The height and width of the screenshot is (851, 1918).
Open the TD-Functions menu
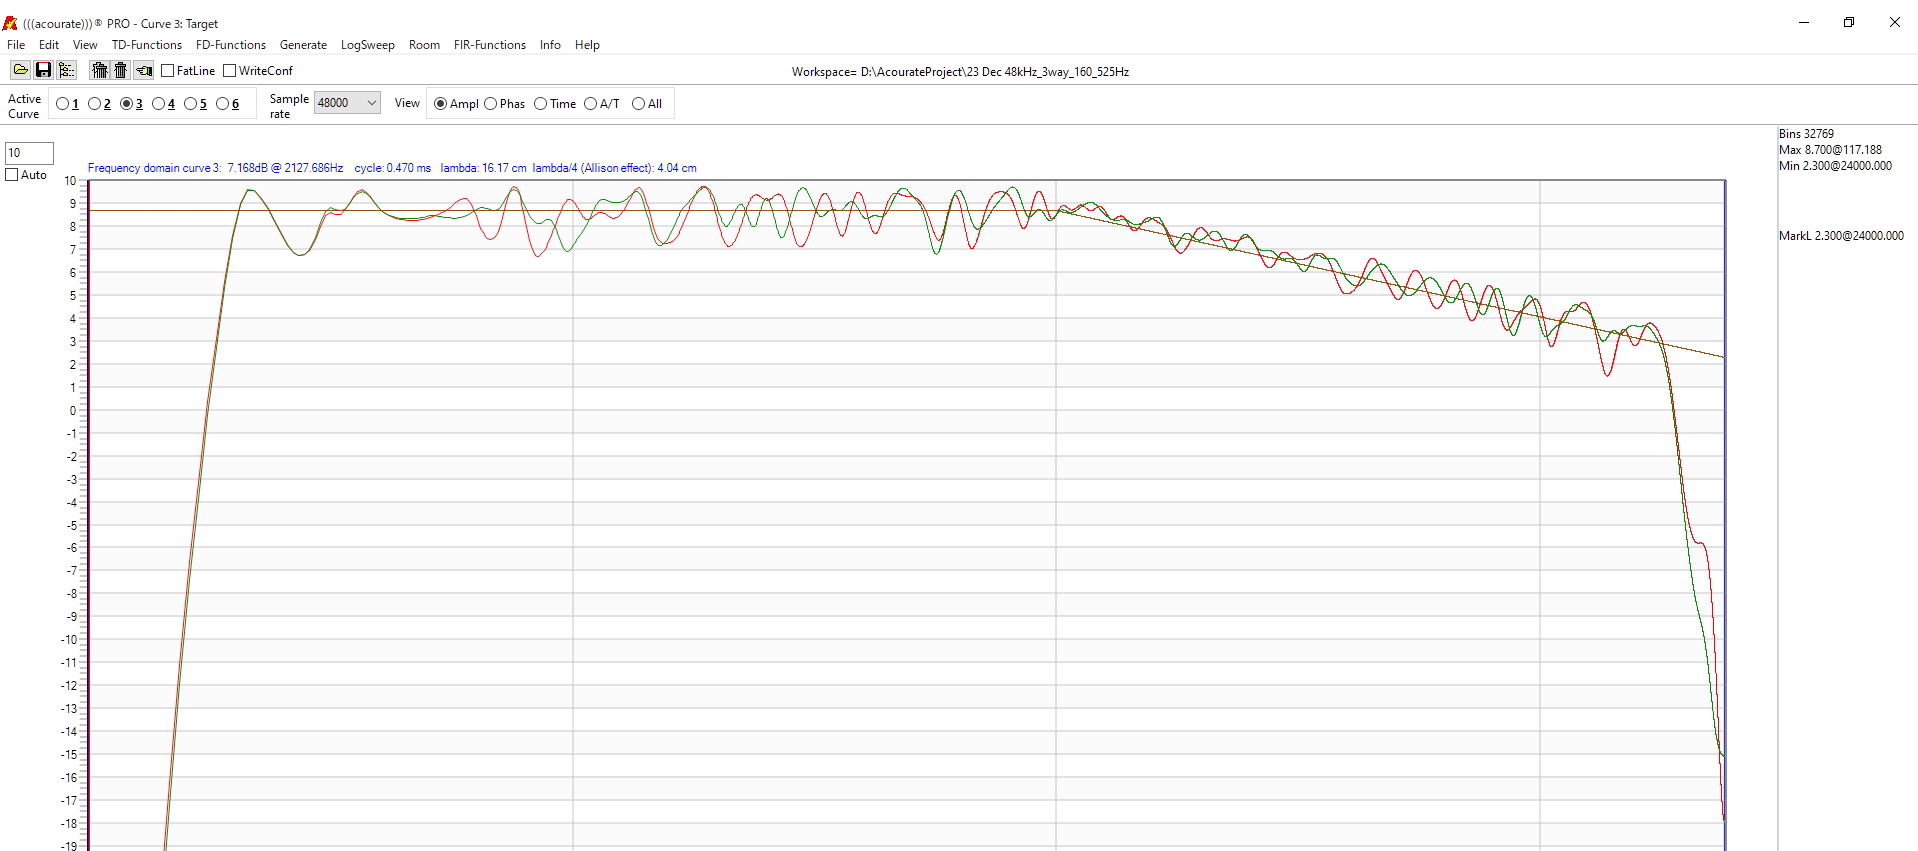(146, 45)
